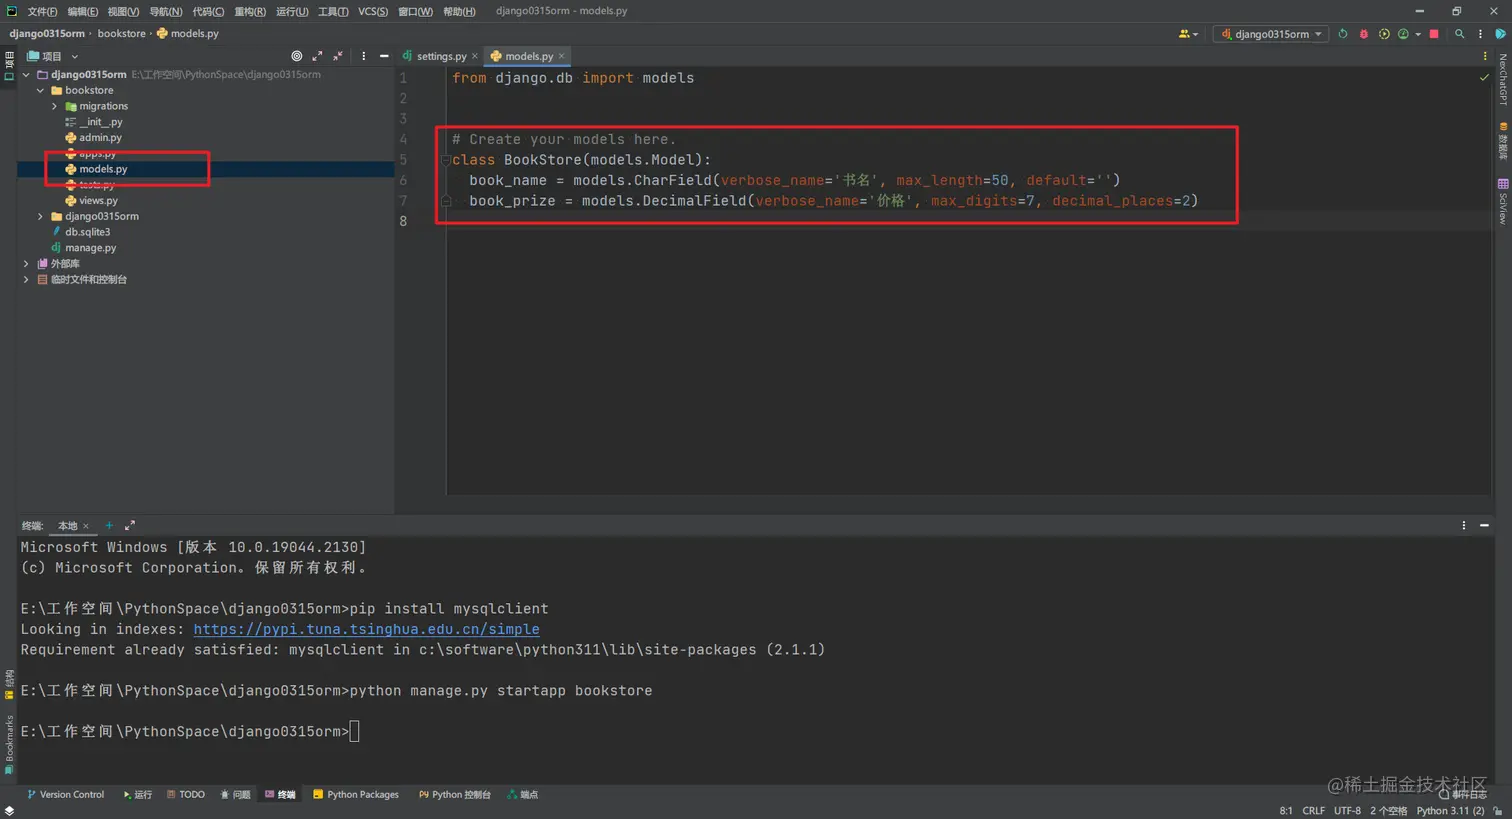Switch to the settings.py editor tab
Image resolution: width=1512 pixels, height=819 pixels.
point(441,56)
